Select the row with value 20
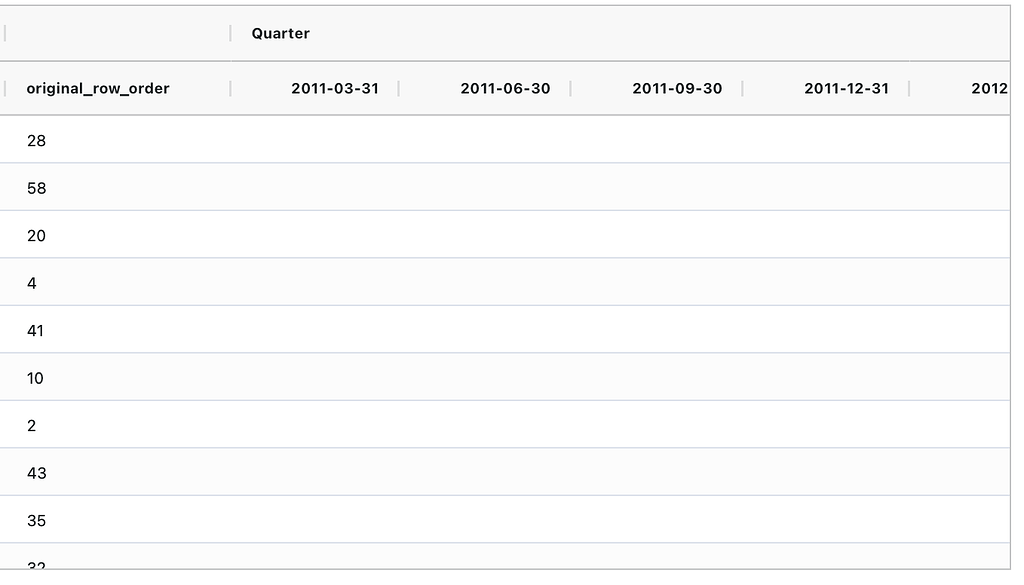 (x=37, y=235)
